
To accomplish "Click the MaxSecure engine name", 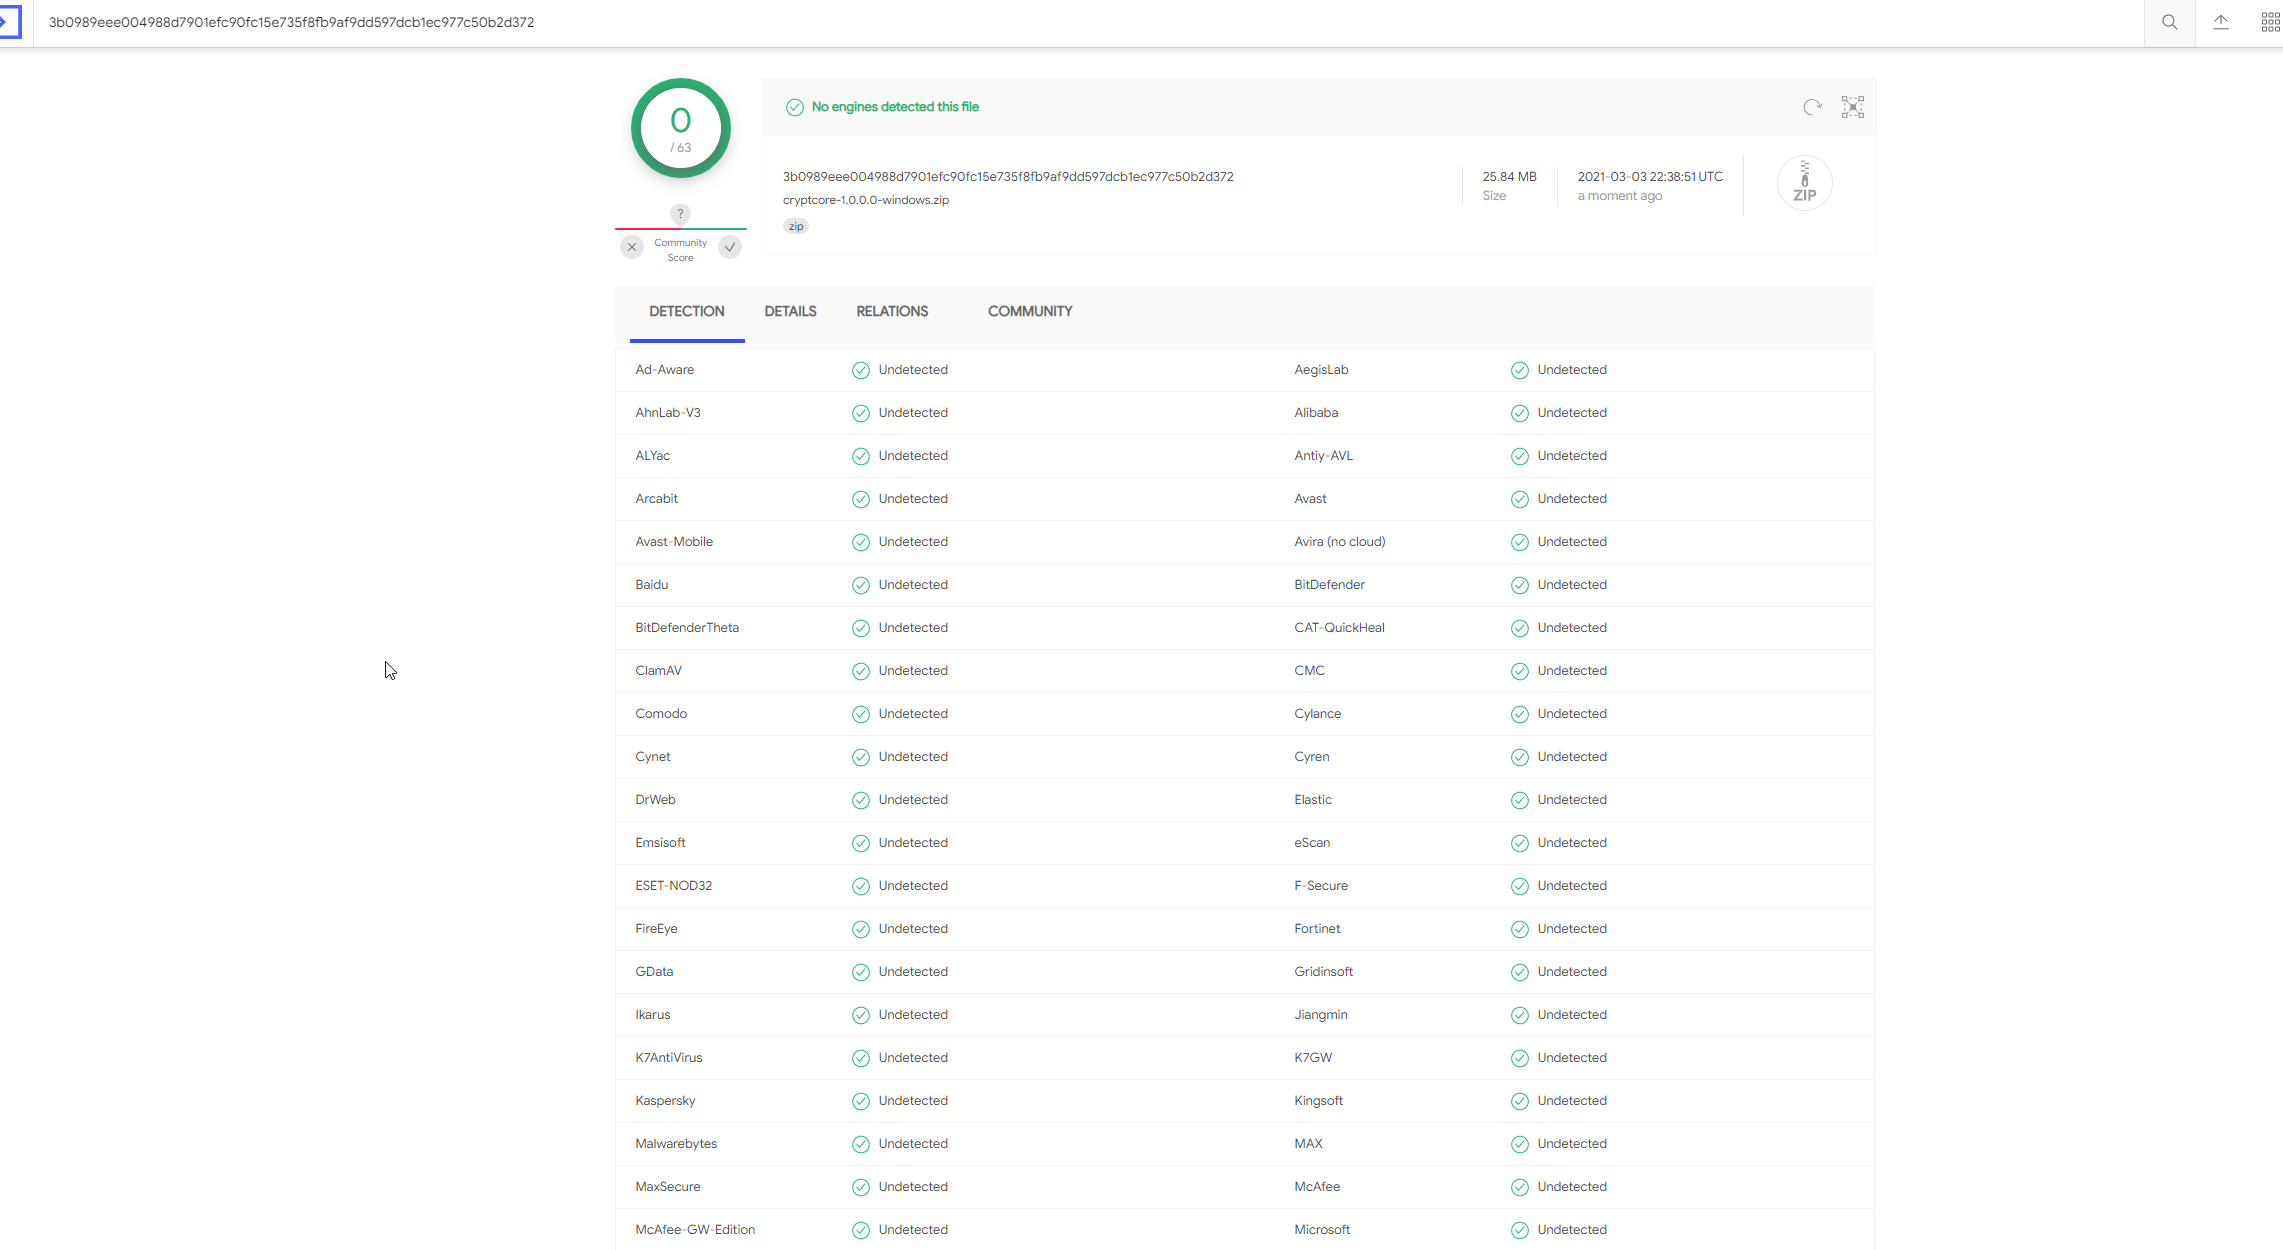I will point(668,1187).
